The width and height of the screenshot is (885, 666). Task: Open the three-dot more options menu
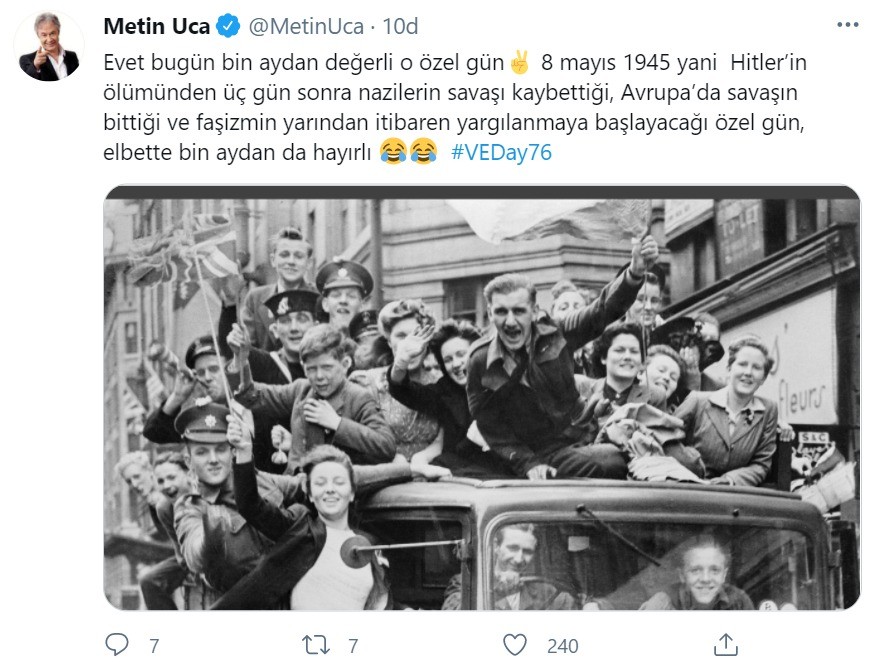point(848,25)
